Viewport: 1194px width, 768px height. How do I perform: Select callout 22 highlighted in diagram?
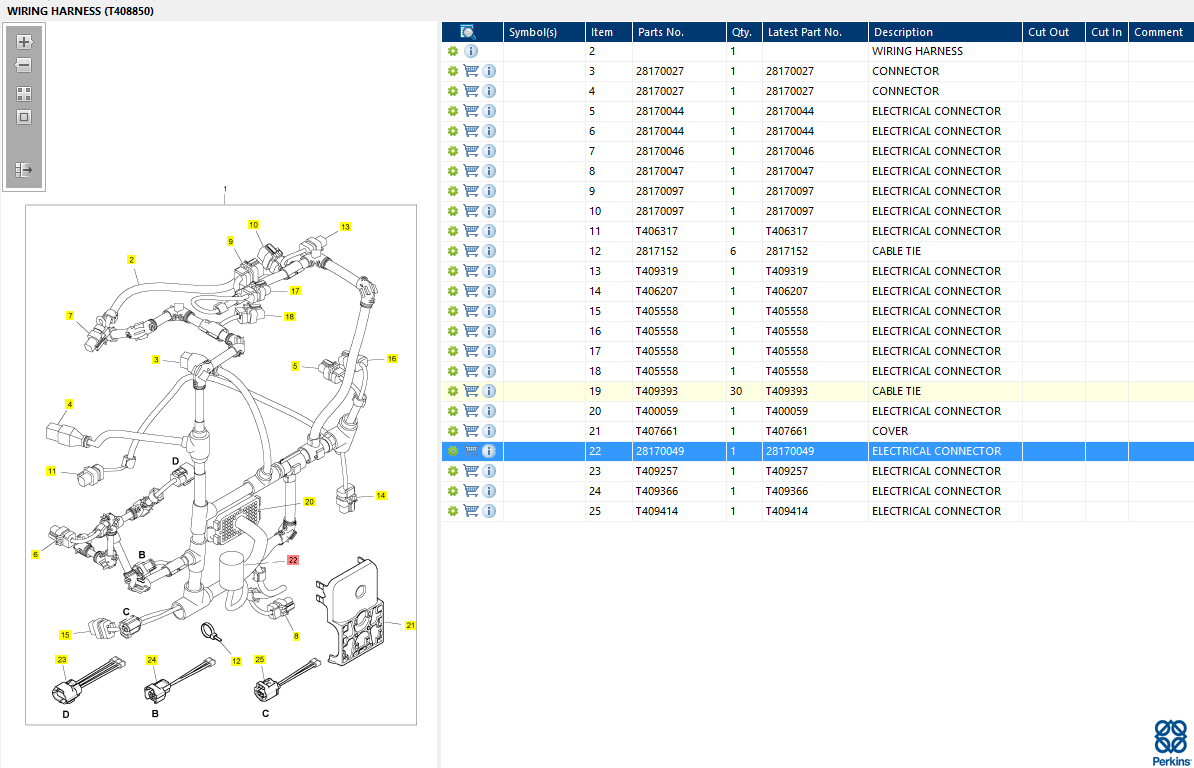click(x=293, y=560)
